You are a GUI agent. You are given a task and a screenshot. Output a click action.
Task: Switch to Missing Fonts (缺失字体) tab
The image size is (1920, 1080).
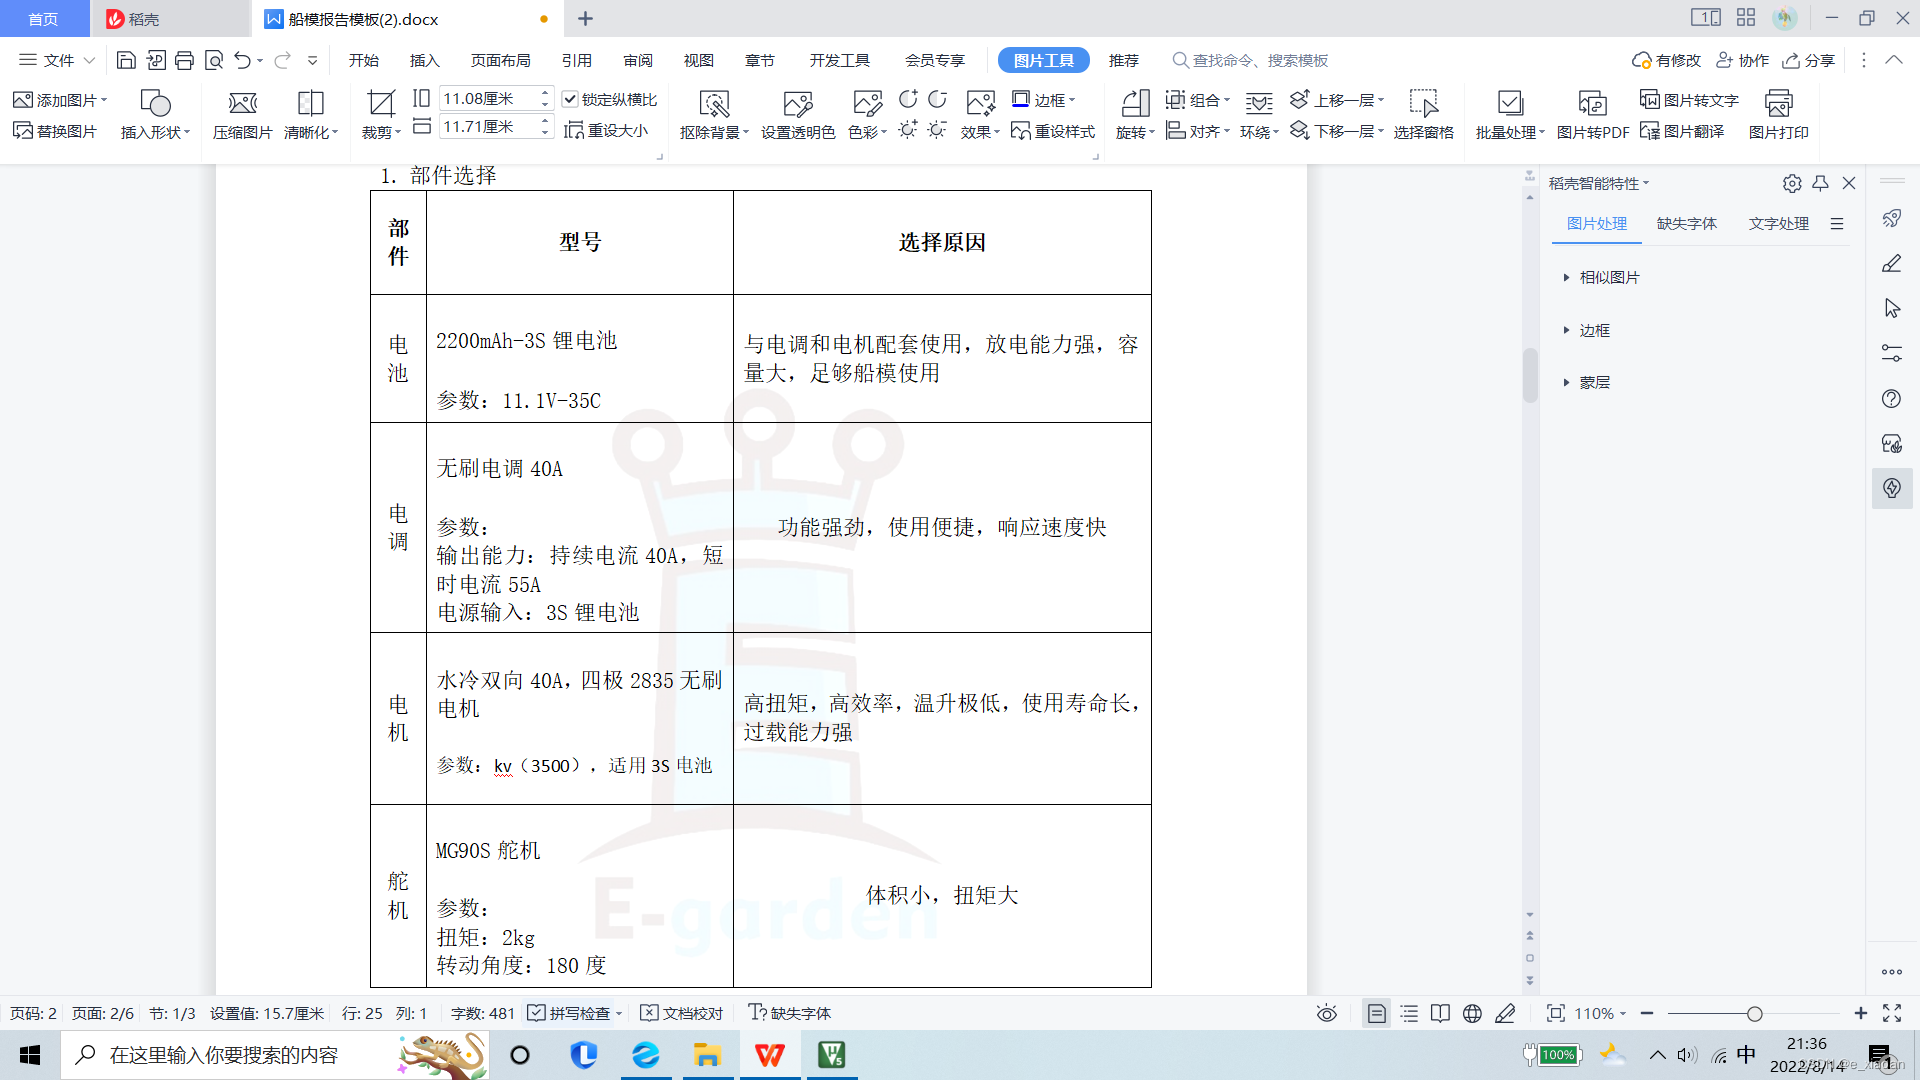(x=1686, y=223)
